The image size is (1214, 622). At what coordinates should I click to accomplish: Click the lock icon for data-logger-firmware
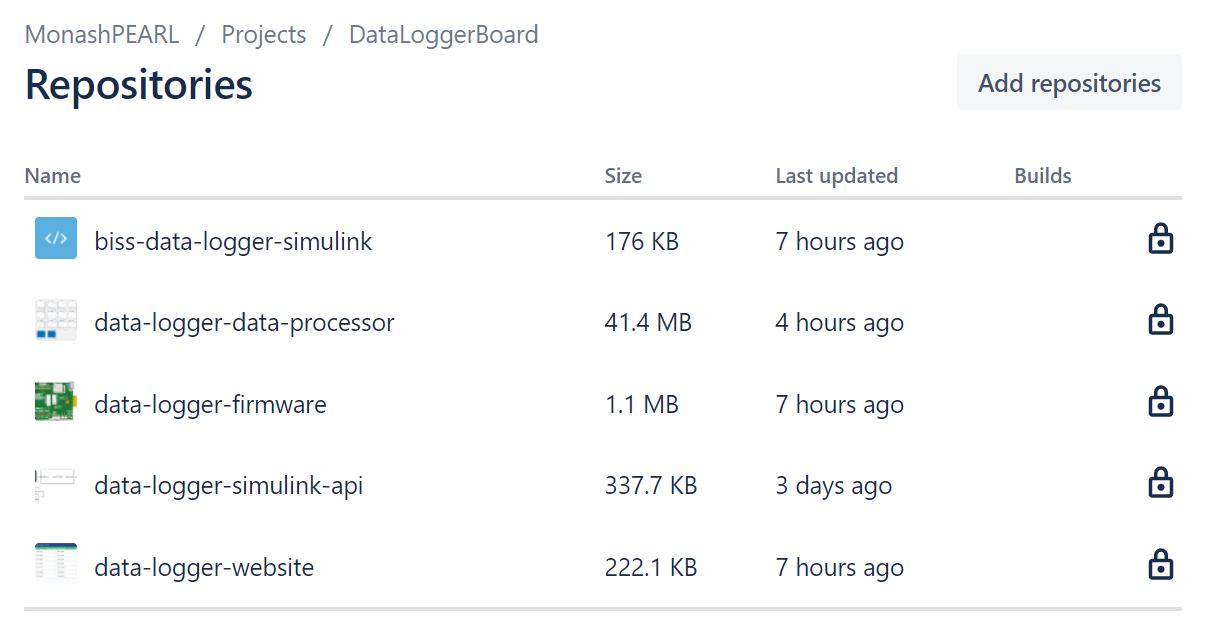tap(1160, 402)
